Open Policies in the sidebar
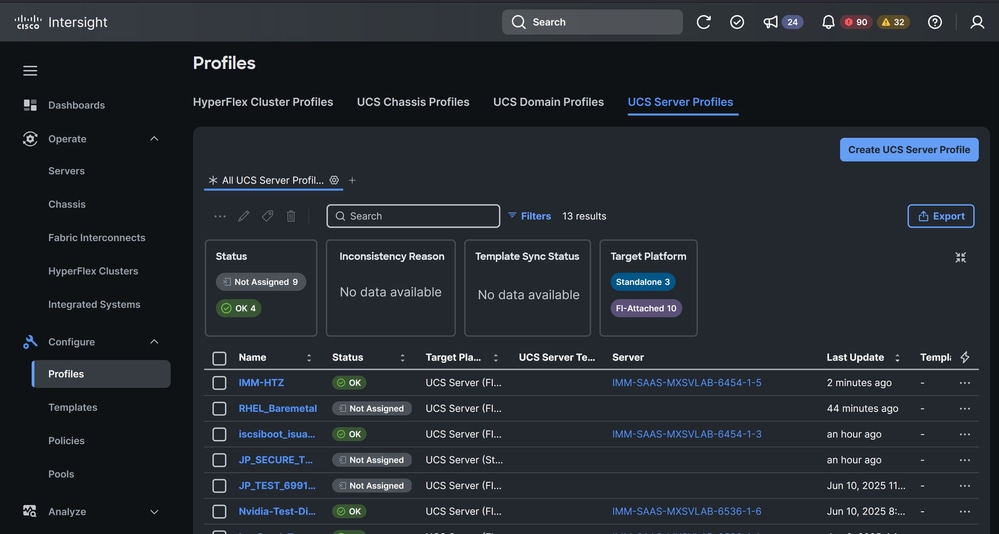Screen dimensions: 999x534 click(66, 441)
